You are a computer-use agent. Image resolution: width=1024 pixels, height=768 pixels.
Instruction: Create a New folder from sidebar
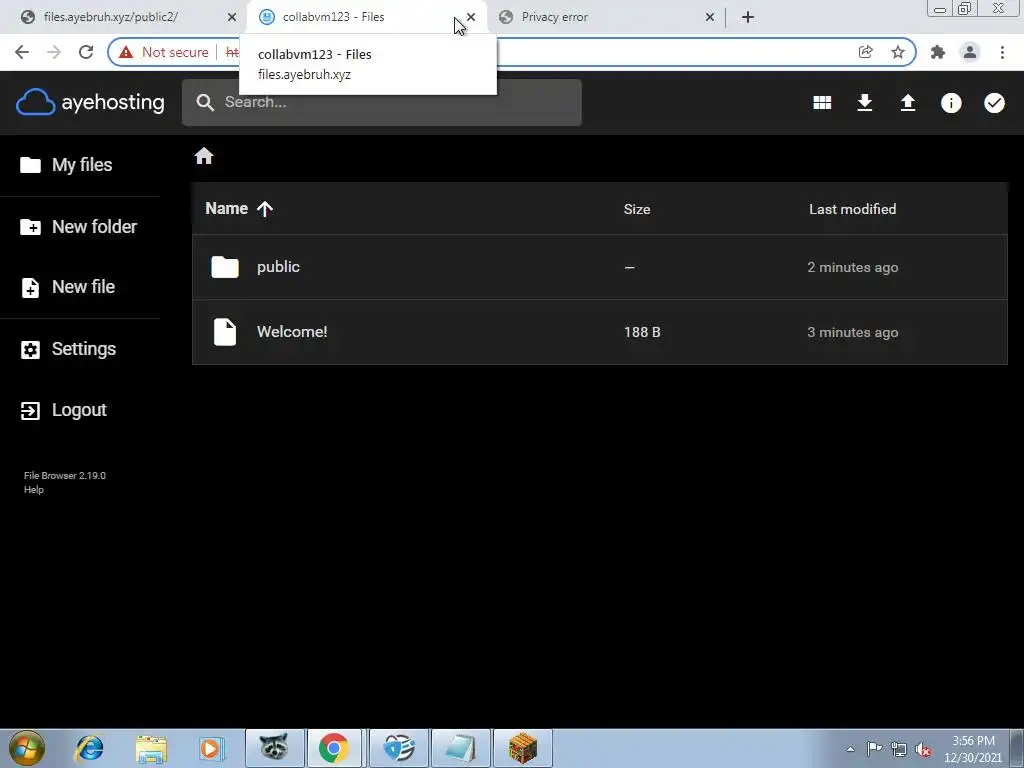pos(78,227)
